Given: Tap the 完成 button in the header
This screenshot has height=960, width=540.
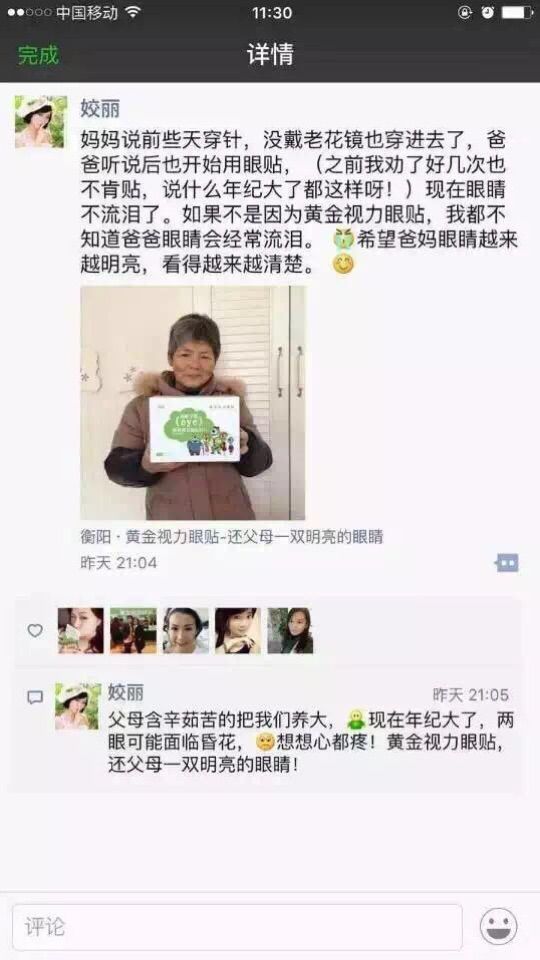Looking at the screenshot, I should point(38,55).
